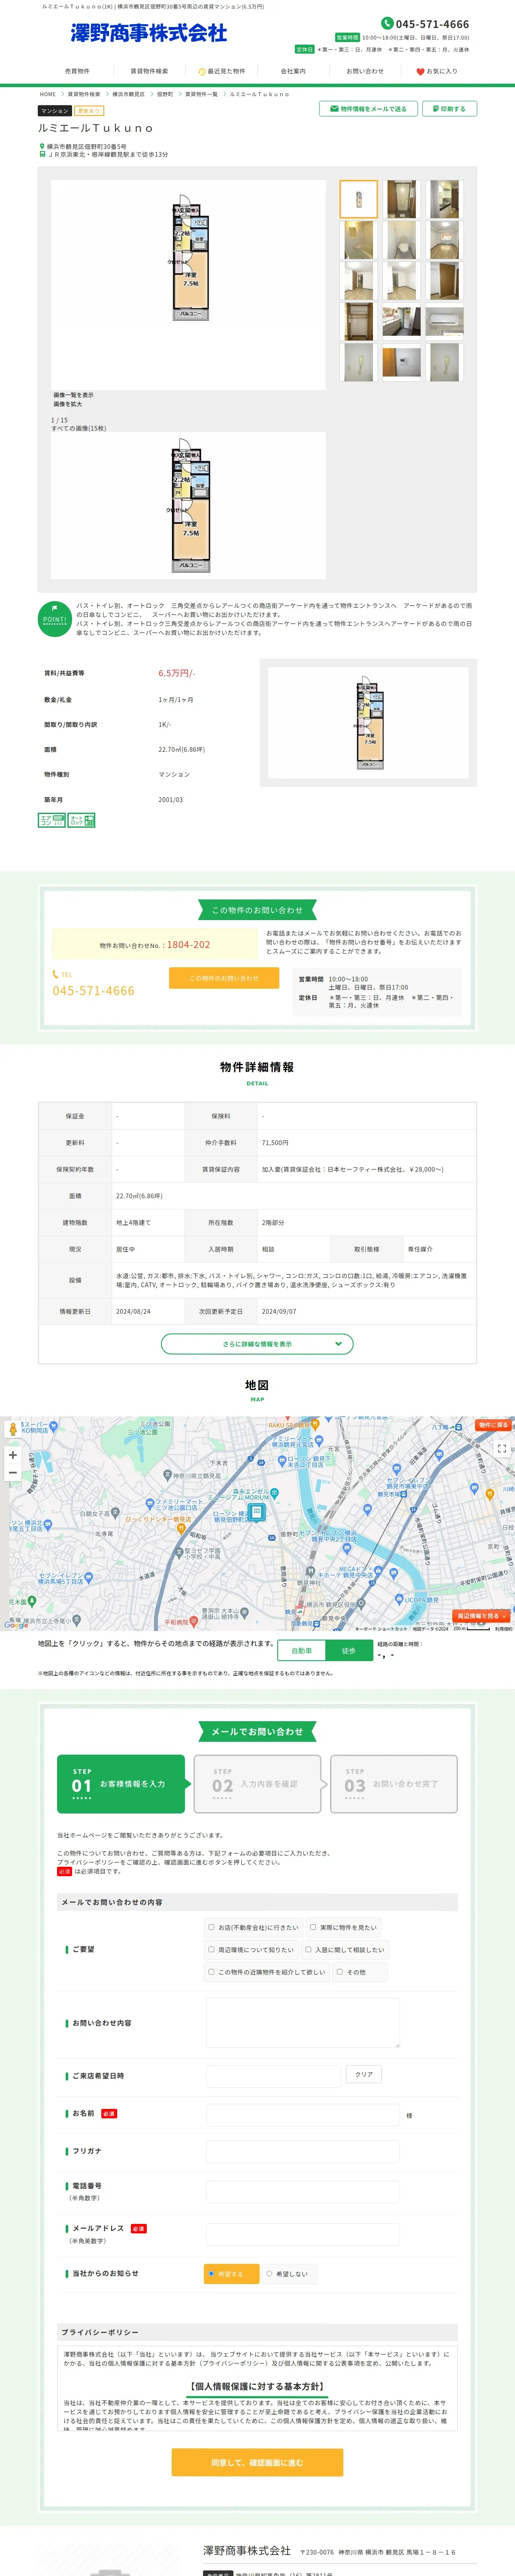Click the location pin icon beside the address

(x=42, y=146)
